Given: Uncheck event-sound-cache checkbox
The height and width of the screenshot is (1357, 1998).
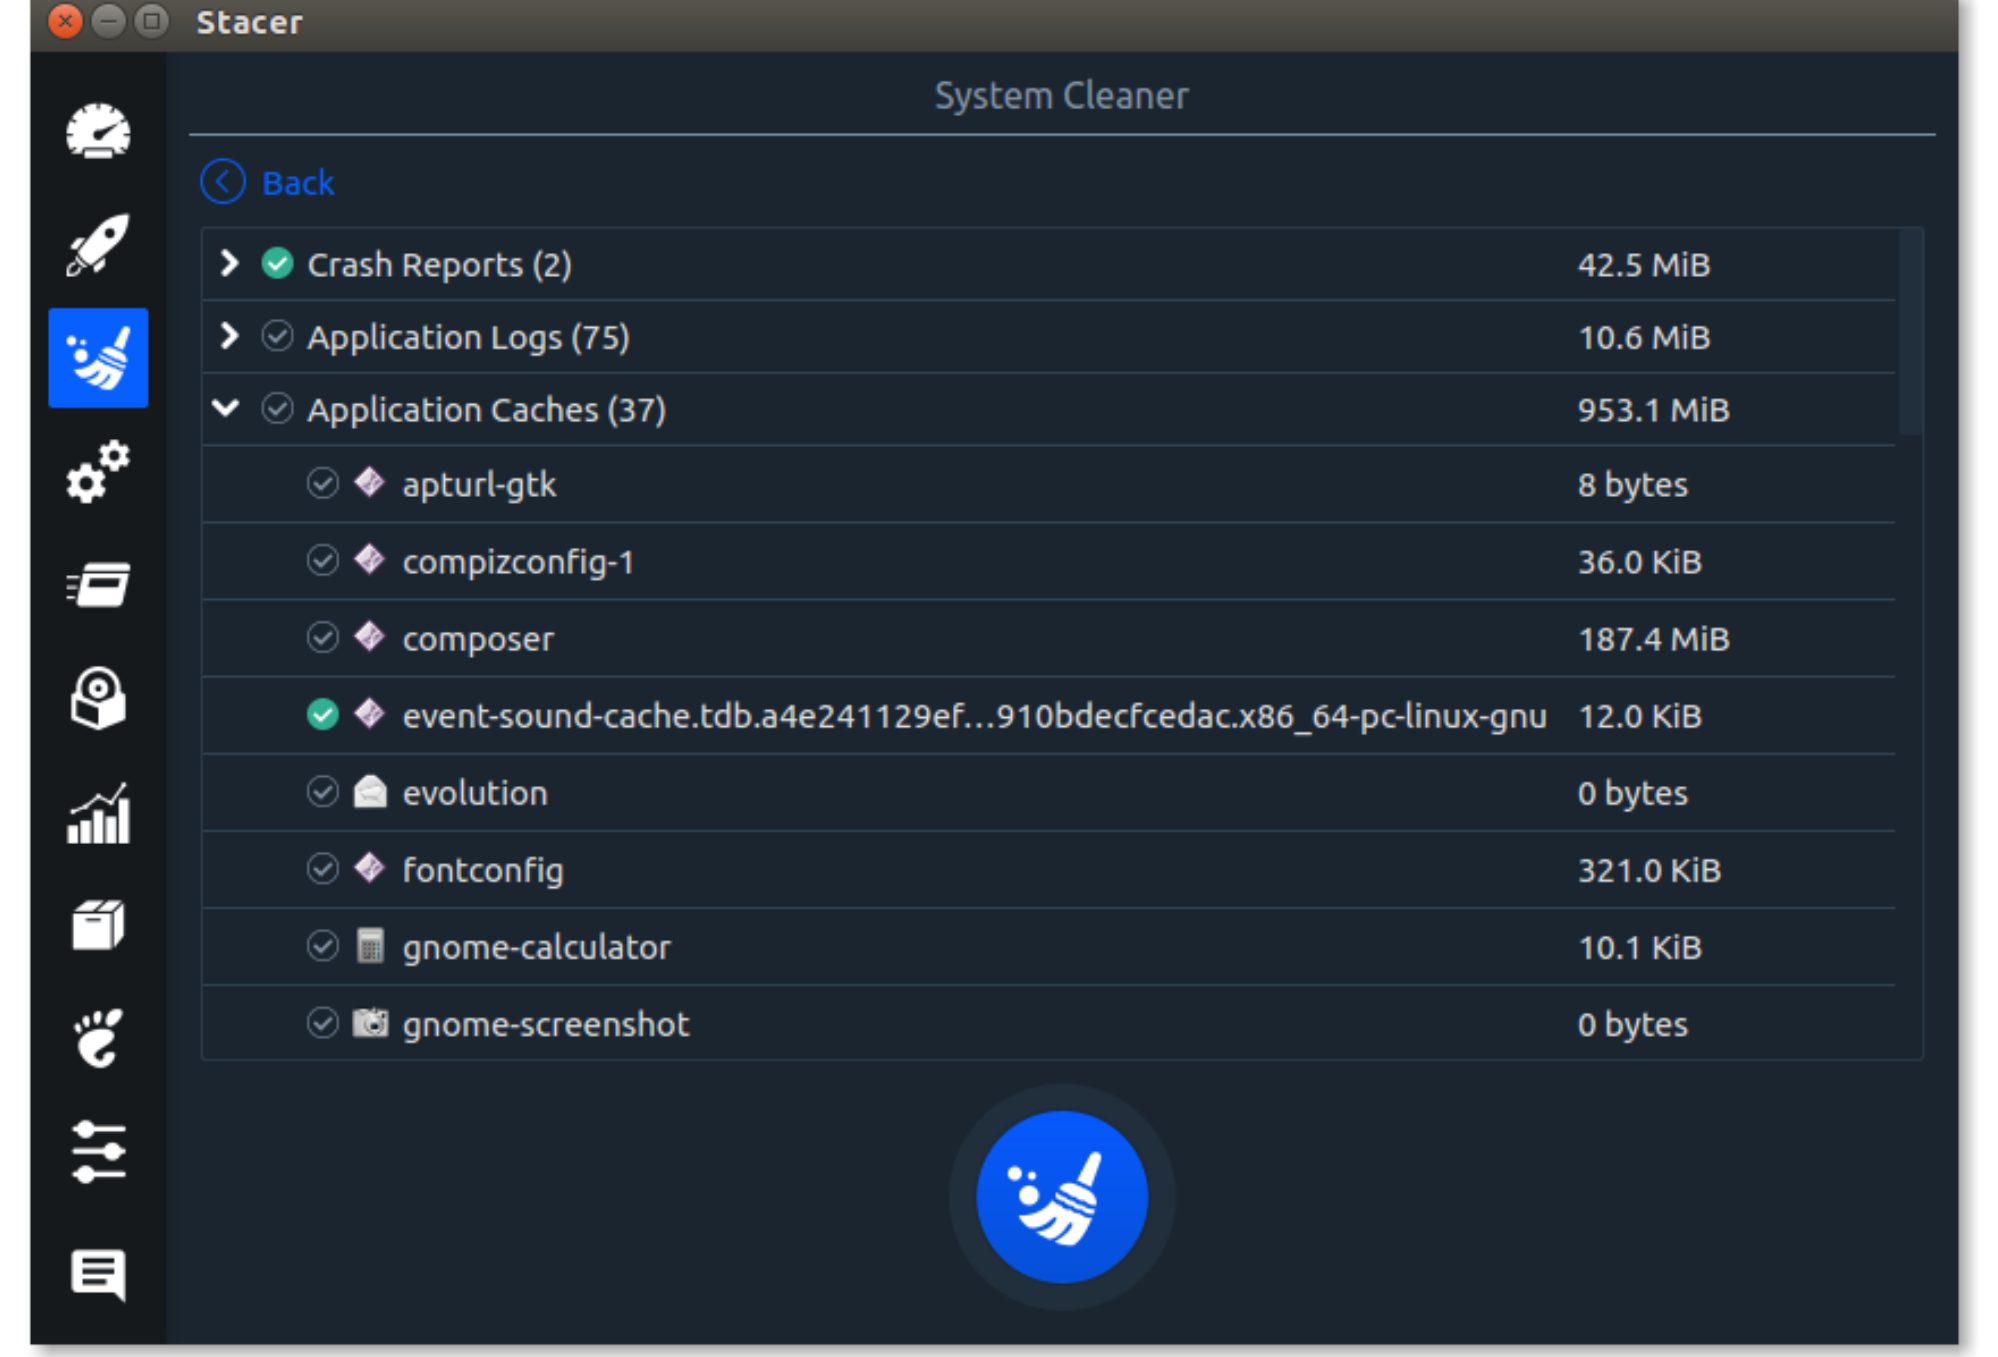Looking at the screenshot, I should click(x=322, y=714).
